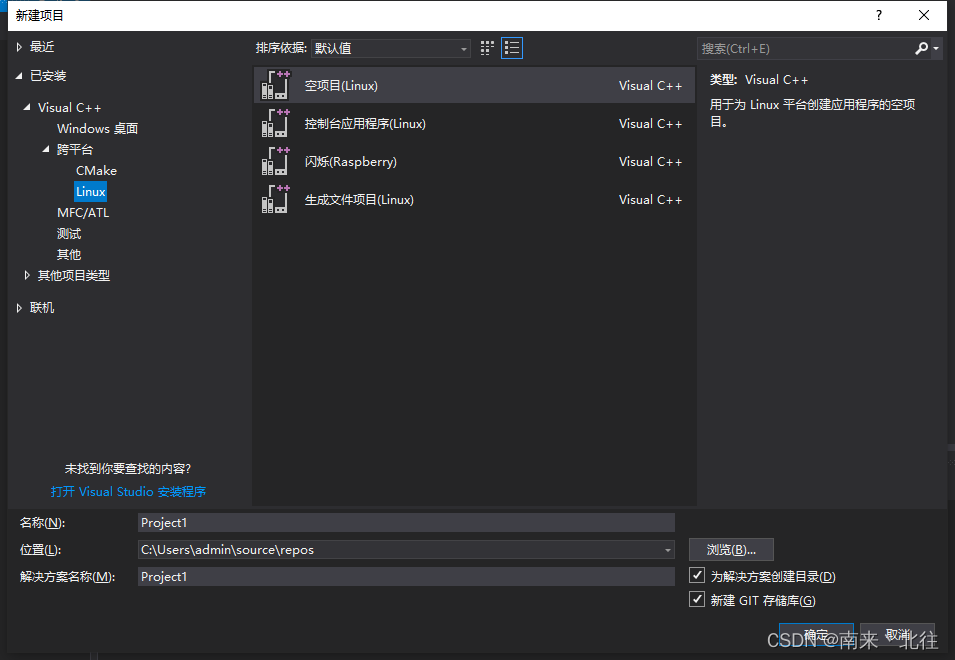Screen dimensions: 955x660
Task: Click the 其他项目类型 label in tree
Action: [x=74, y=275]
